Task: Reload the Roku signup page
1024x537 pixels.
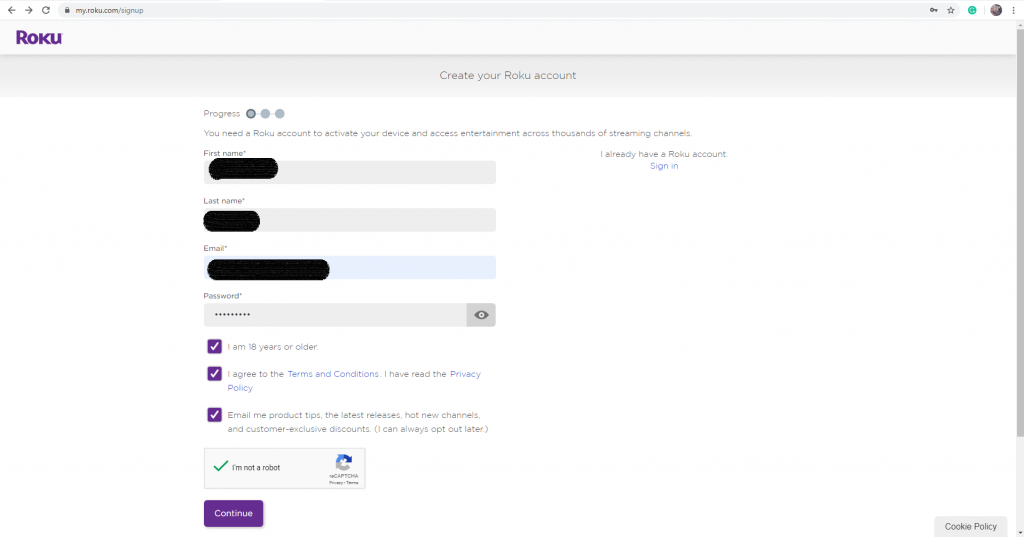Action: (x=46, y=10)
